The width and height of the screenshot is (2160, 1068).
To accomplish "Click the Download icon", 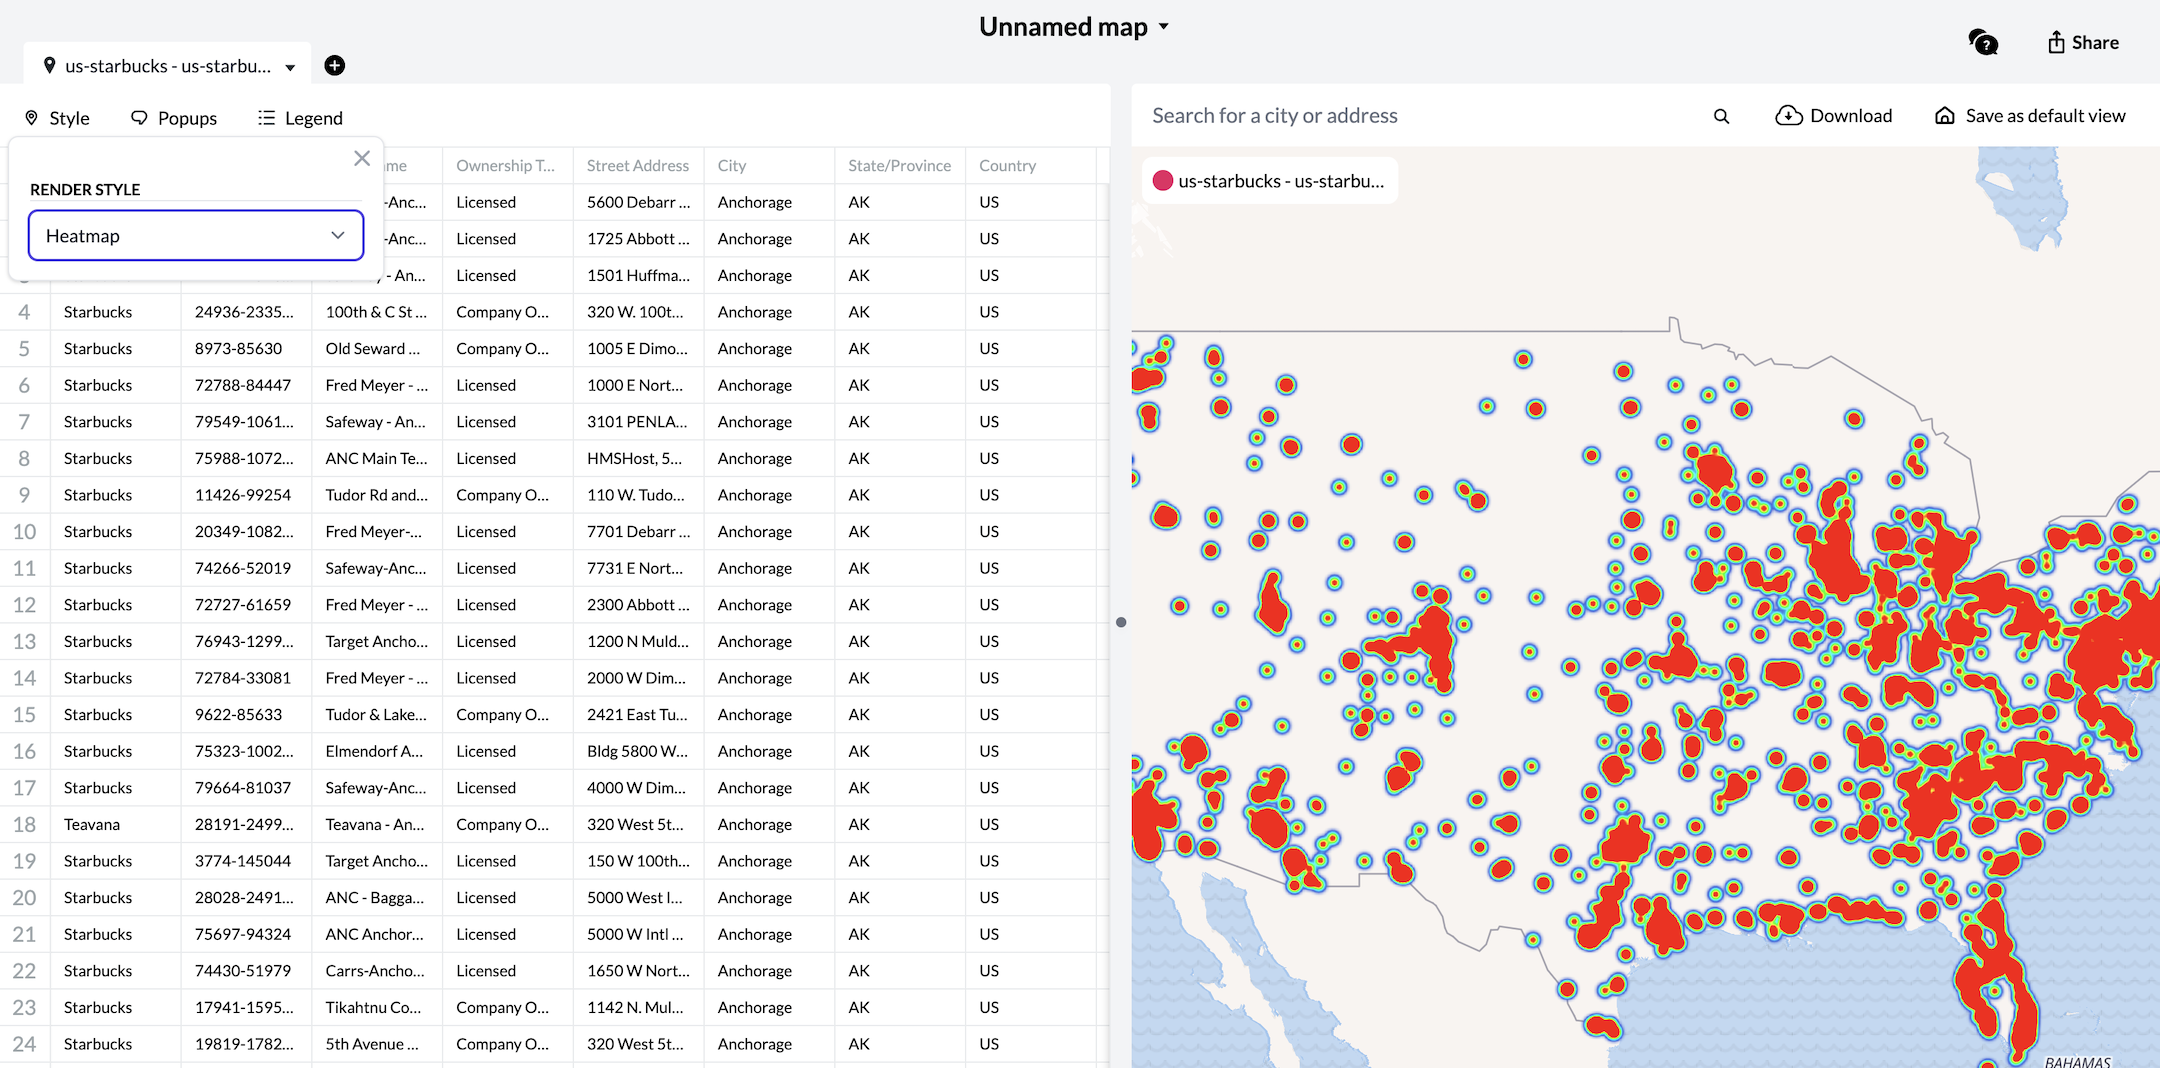I will coord(1789,115).
